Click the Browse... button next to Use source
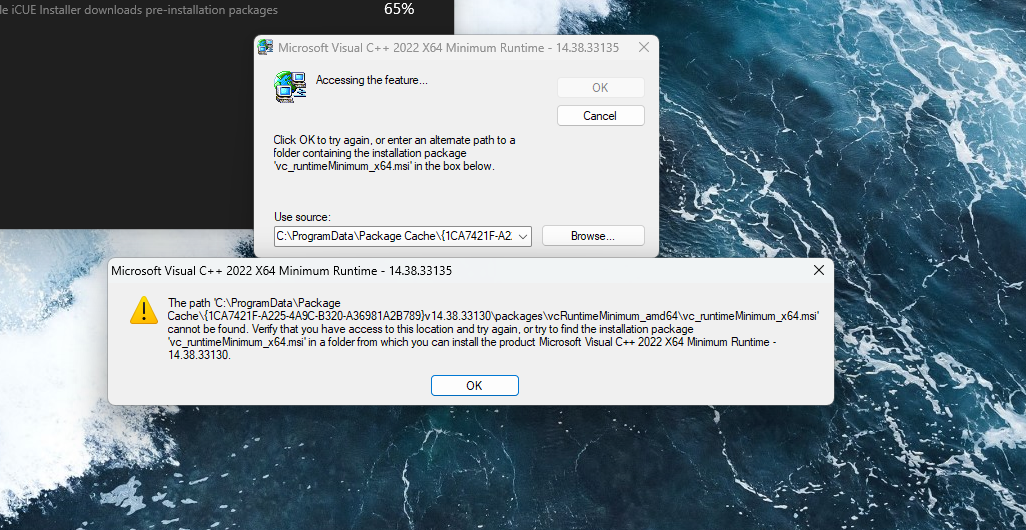 pos(593,236)
